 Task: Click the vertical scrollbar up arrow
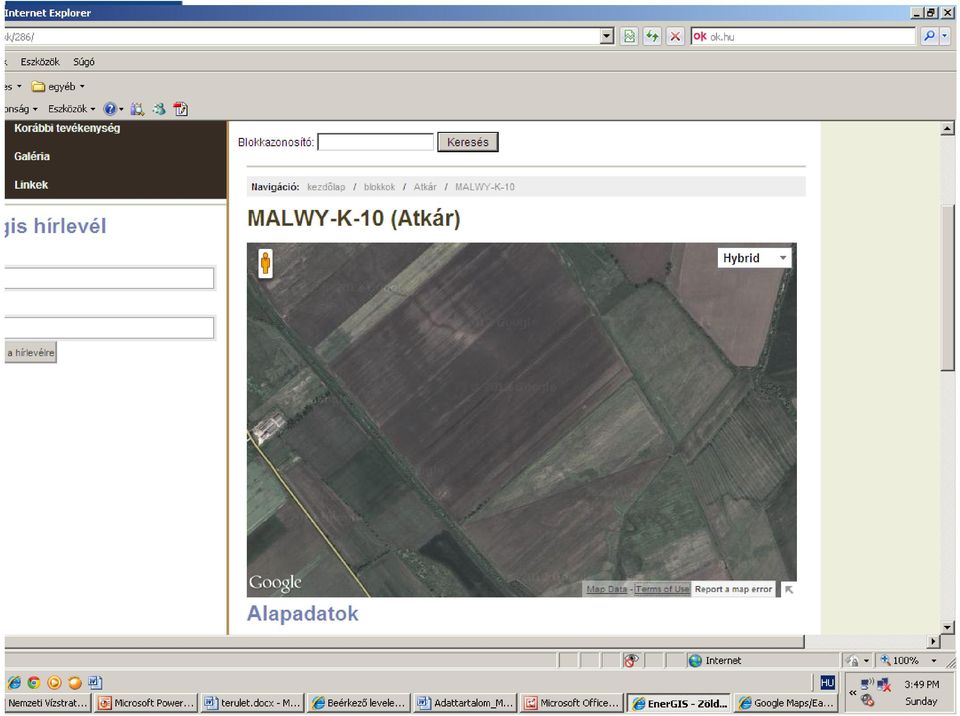(x=948, y=129)
